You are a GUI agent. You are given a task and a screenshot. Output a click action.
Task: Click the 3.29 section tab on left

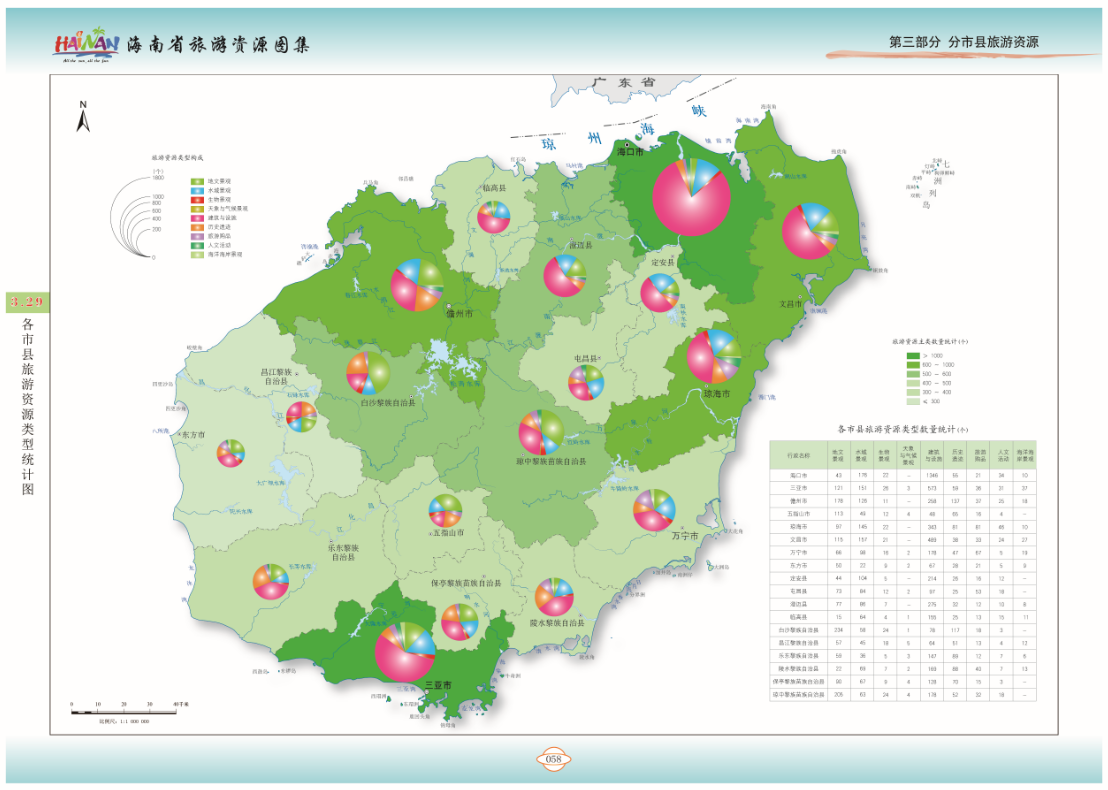(x=27, y=301)
